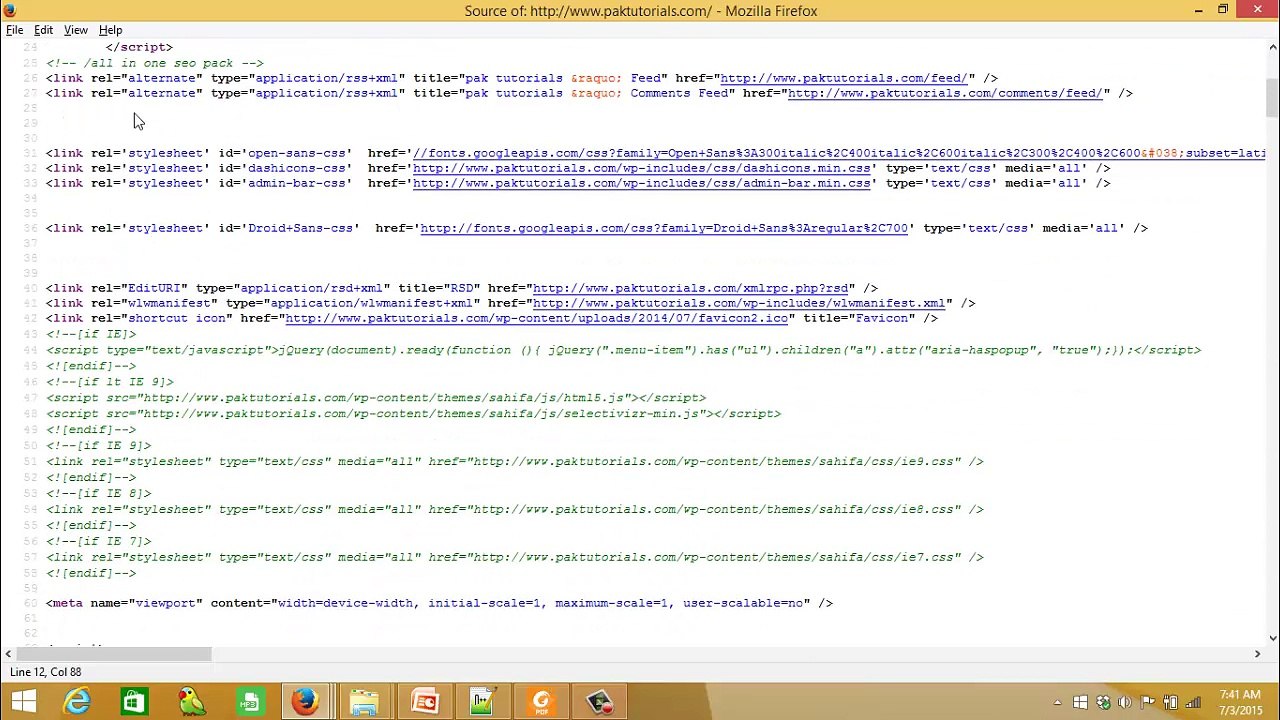Screen dimensions: 1280x720
Task: Open the PowerPoint taskbar icon
Action: (x=425, y=702)
